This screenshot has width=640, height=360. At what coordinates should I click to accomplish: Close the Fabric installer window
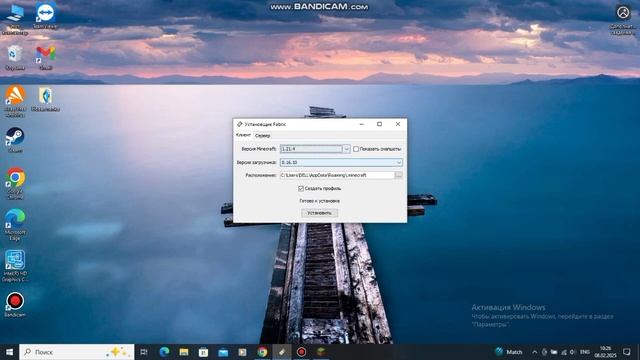click(398, 124)
